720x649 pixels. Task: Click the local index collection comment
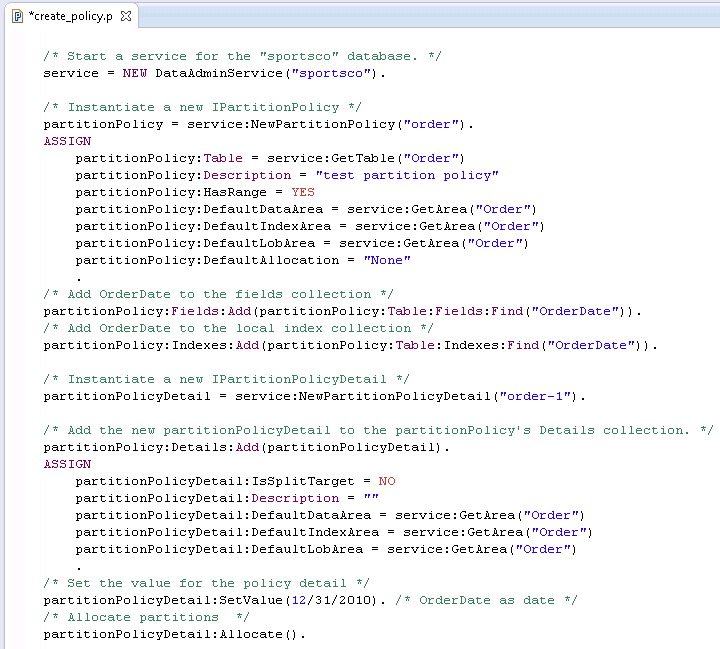[x=238, y=328]
